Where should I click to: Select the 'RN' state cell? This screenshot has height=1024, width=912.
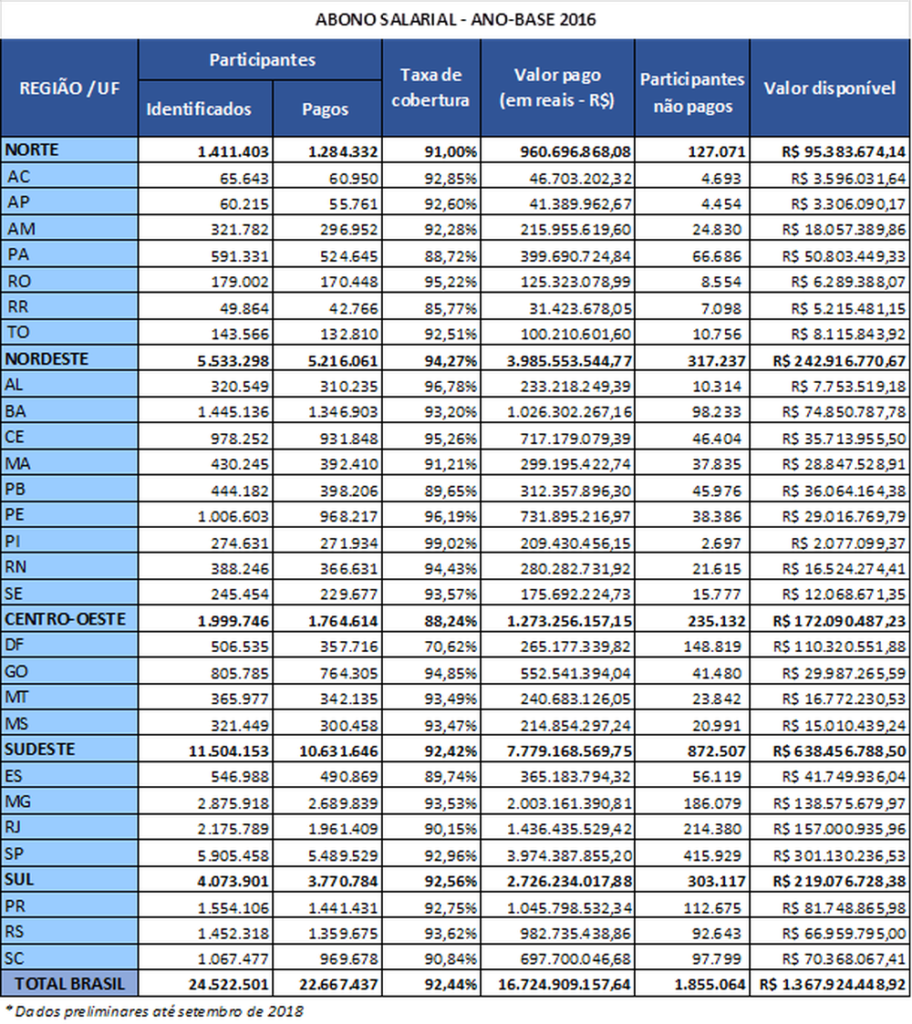tap(69, 567)
